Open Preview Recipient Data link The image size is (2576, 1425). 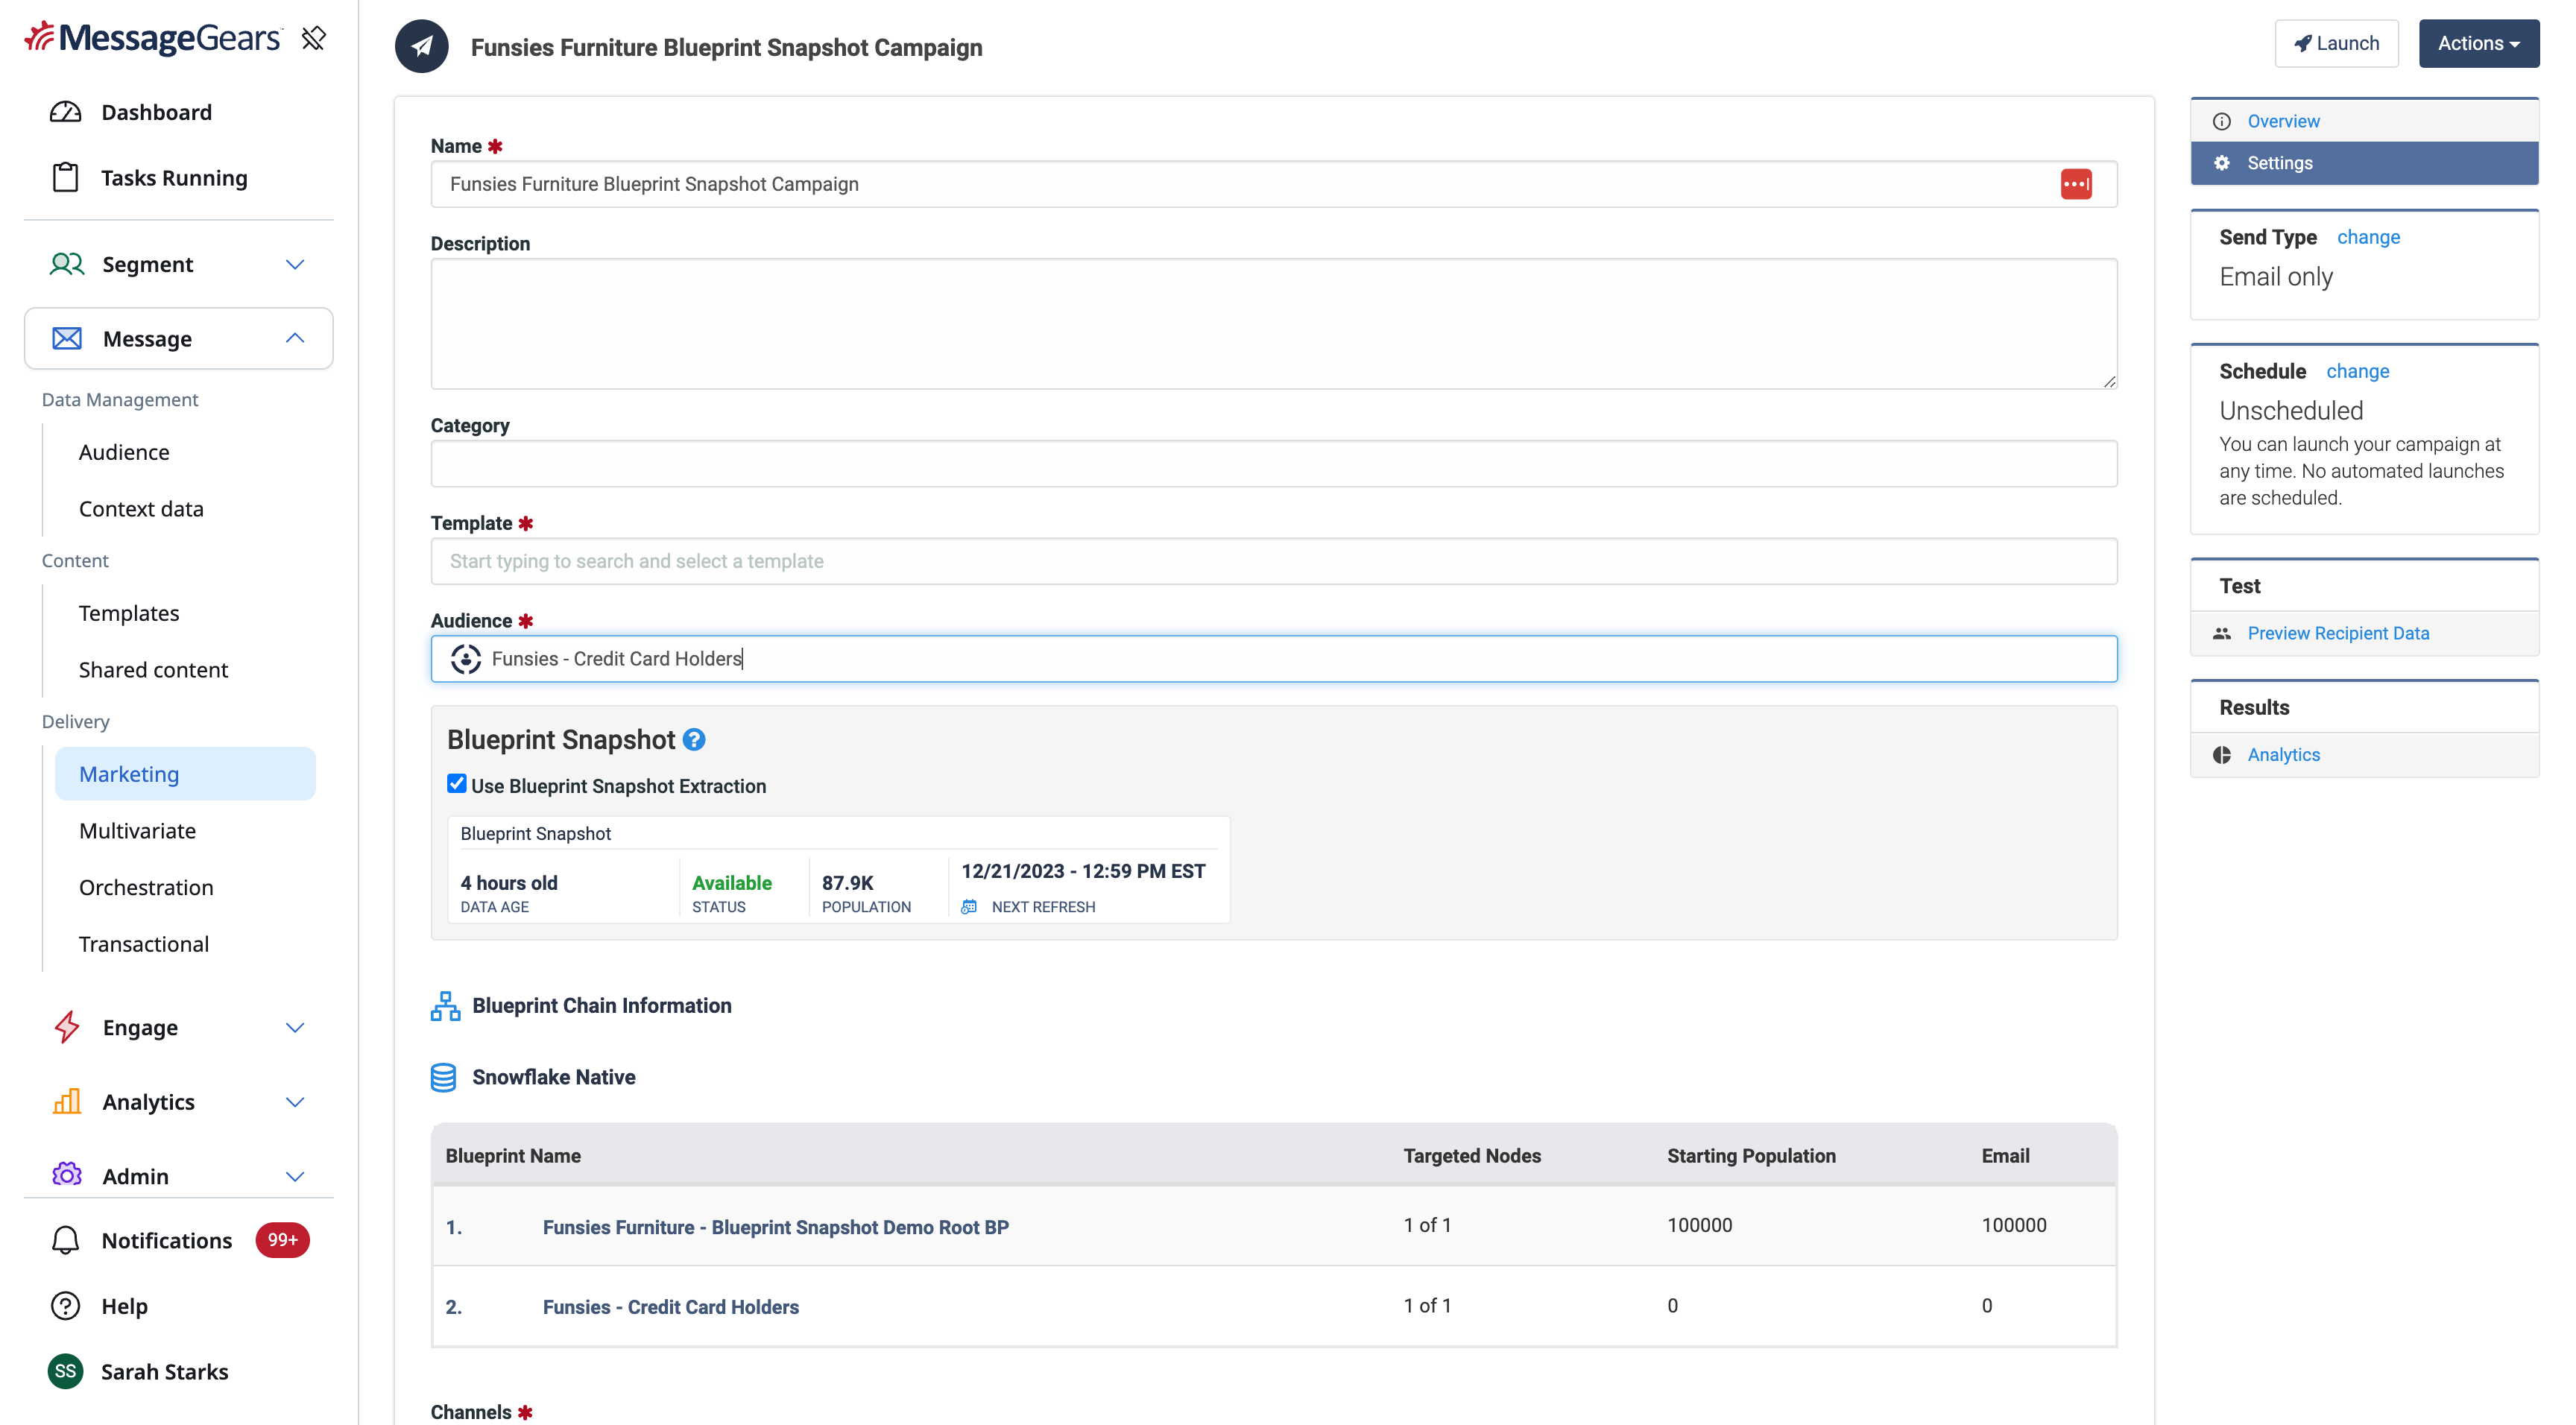(2338, 634)
